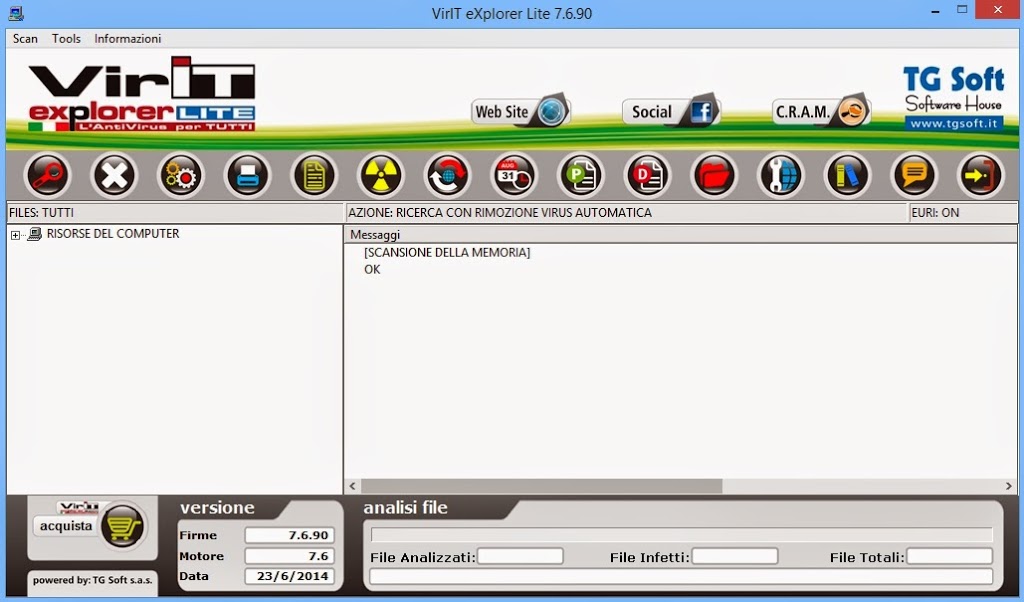
Task: Click the acquista purchase button
Action: pos(66,526)
